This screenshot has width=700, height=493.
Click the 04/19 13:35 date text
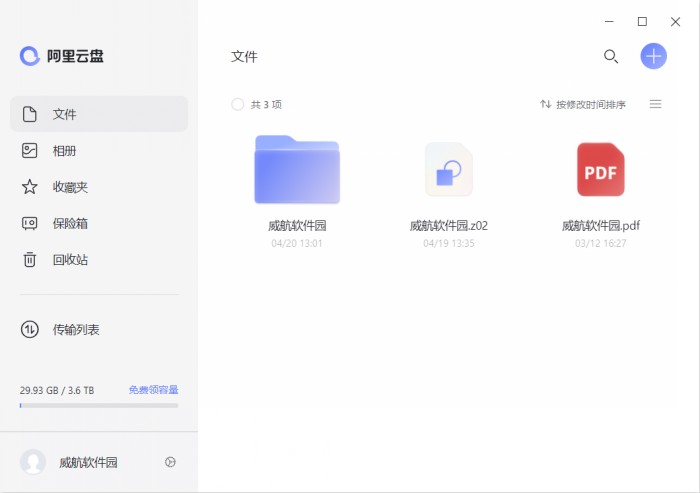[449, 243]
